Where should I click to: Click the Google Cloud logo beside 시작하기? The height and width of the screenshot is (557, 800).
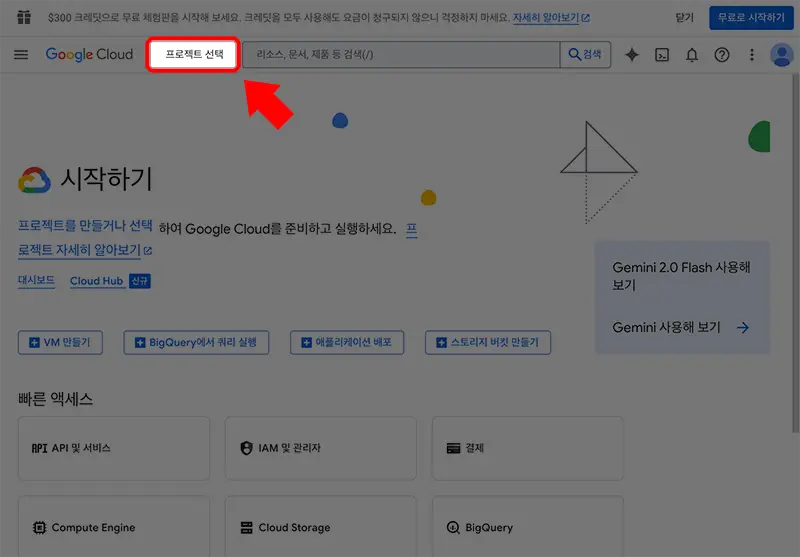point(34,180)
